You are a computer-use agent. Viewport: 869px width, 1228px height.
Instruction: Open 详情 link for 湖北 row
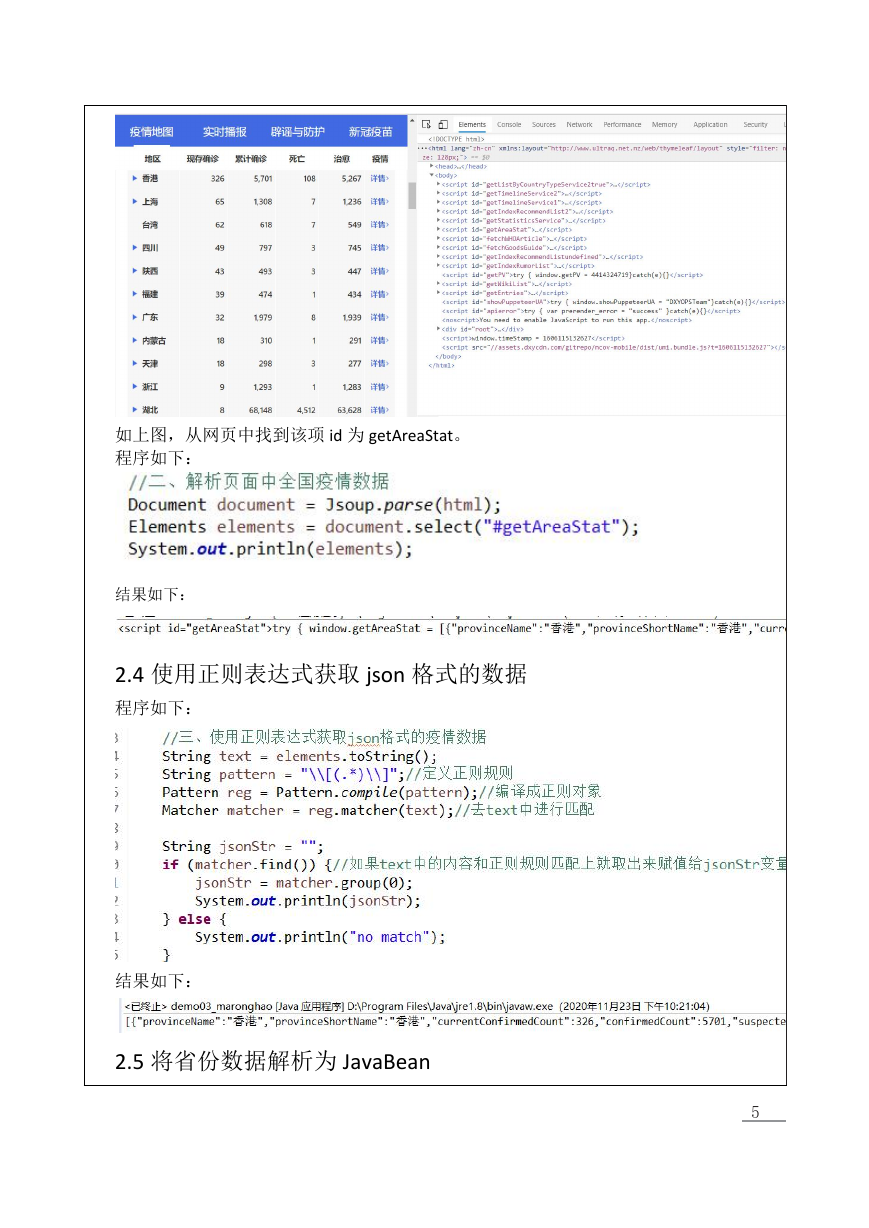coord(380,410)
